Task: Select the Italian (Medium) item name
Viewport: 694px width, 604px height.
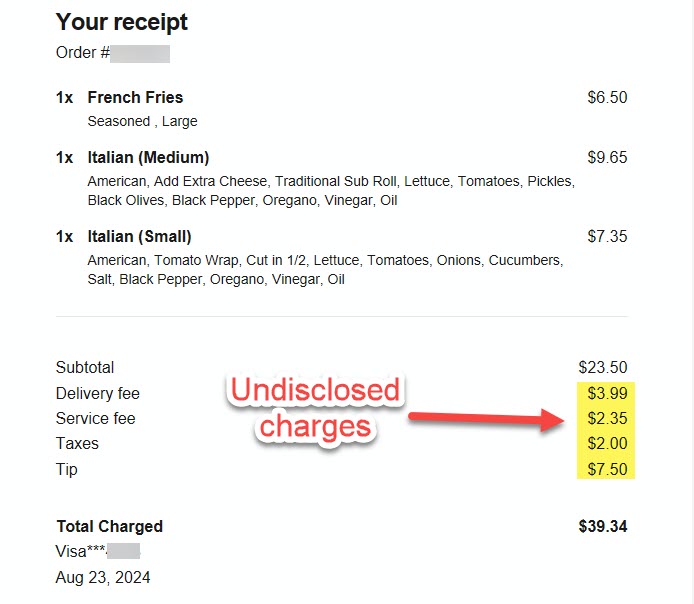Action: (148, 157)
